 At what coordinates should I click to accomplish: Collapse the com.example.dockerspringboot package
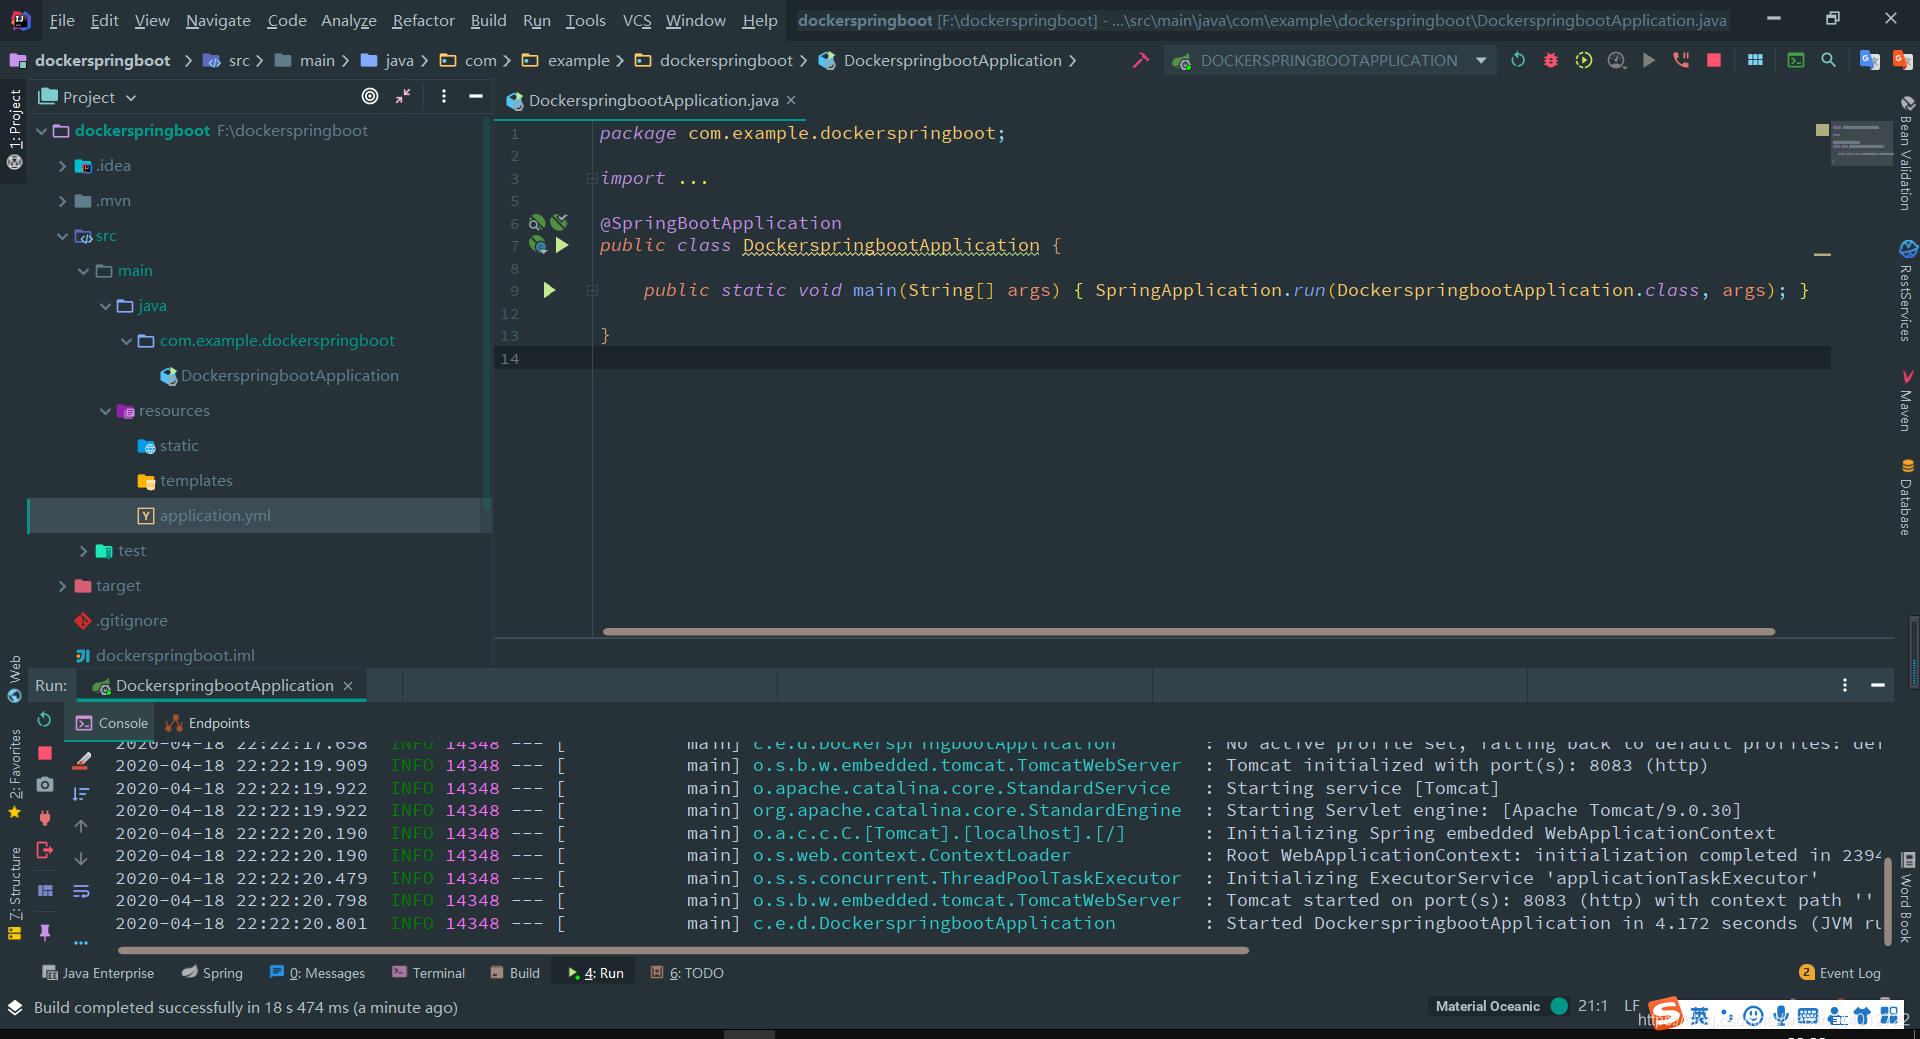126,341
